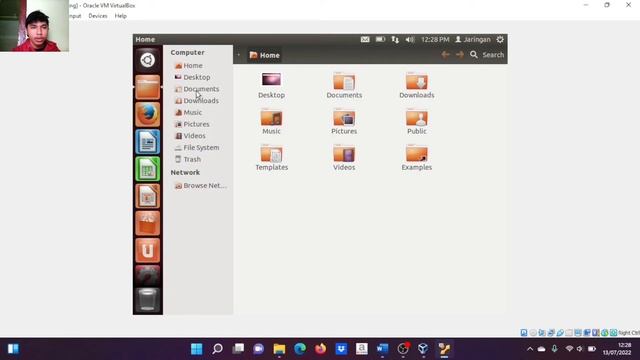Open the VirtualBox Devices menu
Screen dimensions: 640x360
pyautogui.click(x=98, y=16)
